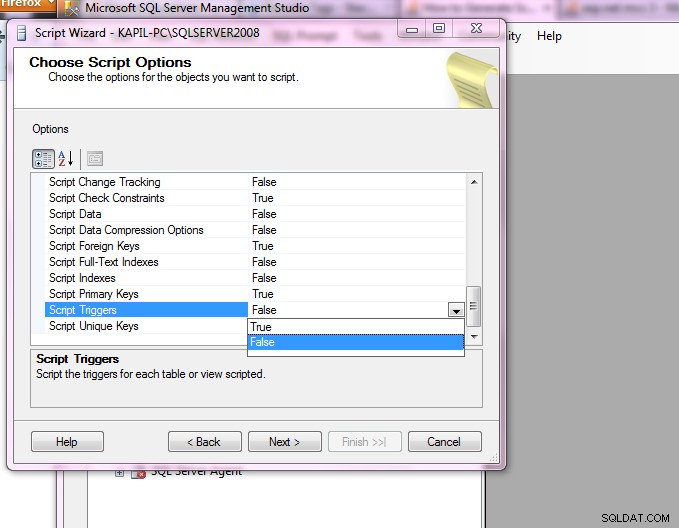
Task: Switch options list to Categorized view
Action: tap(43, 159)
